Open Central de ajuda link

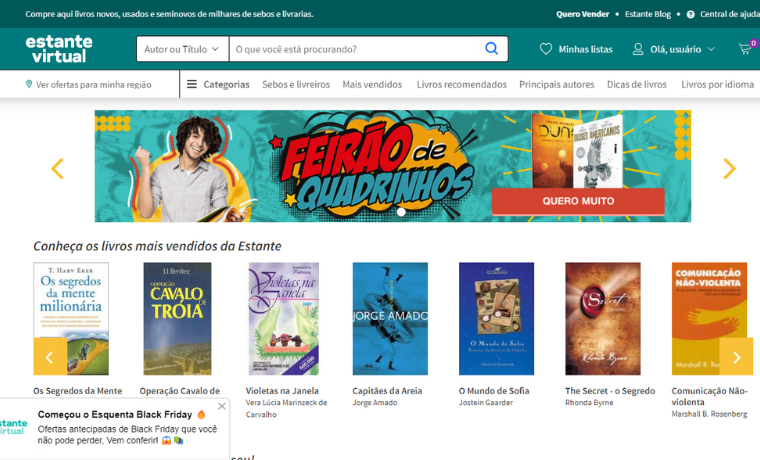(729, 14)
